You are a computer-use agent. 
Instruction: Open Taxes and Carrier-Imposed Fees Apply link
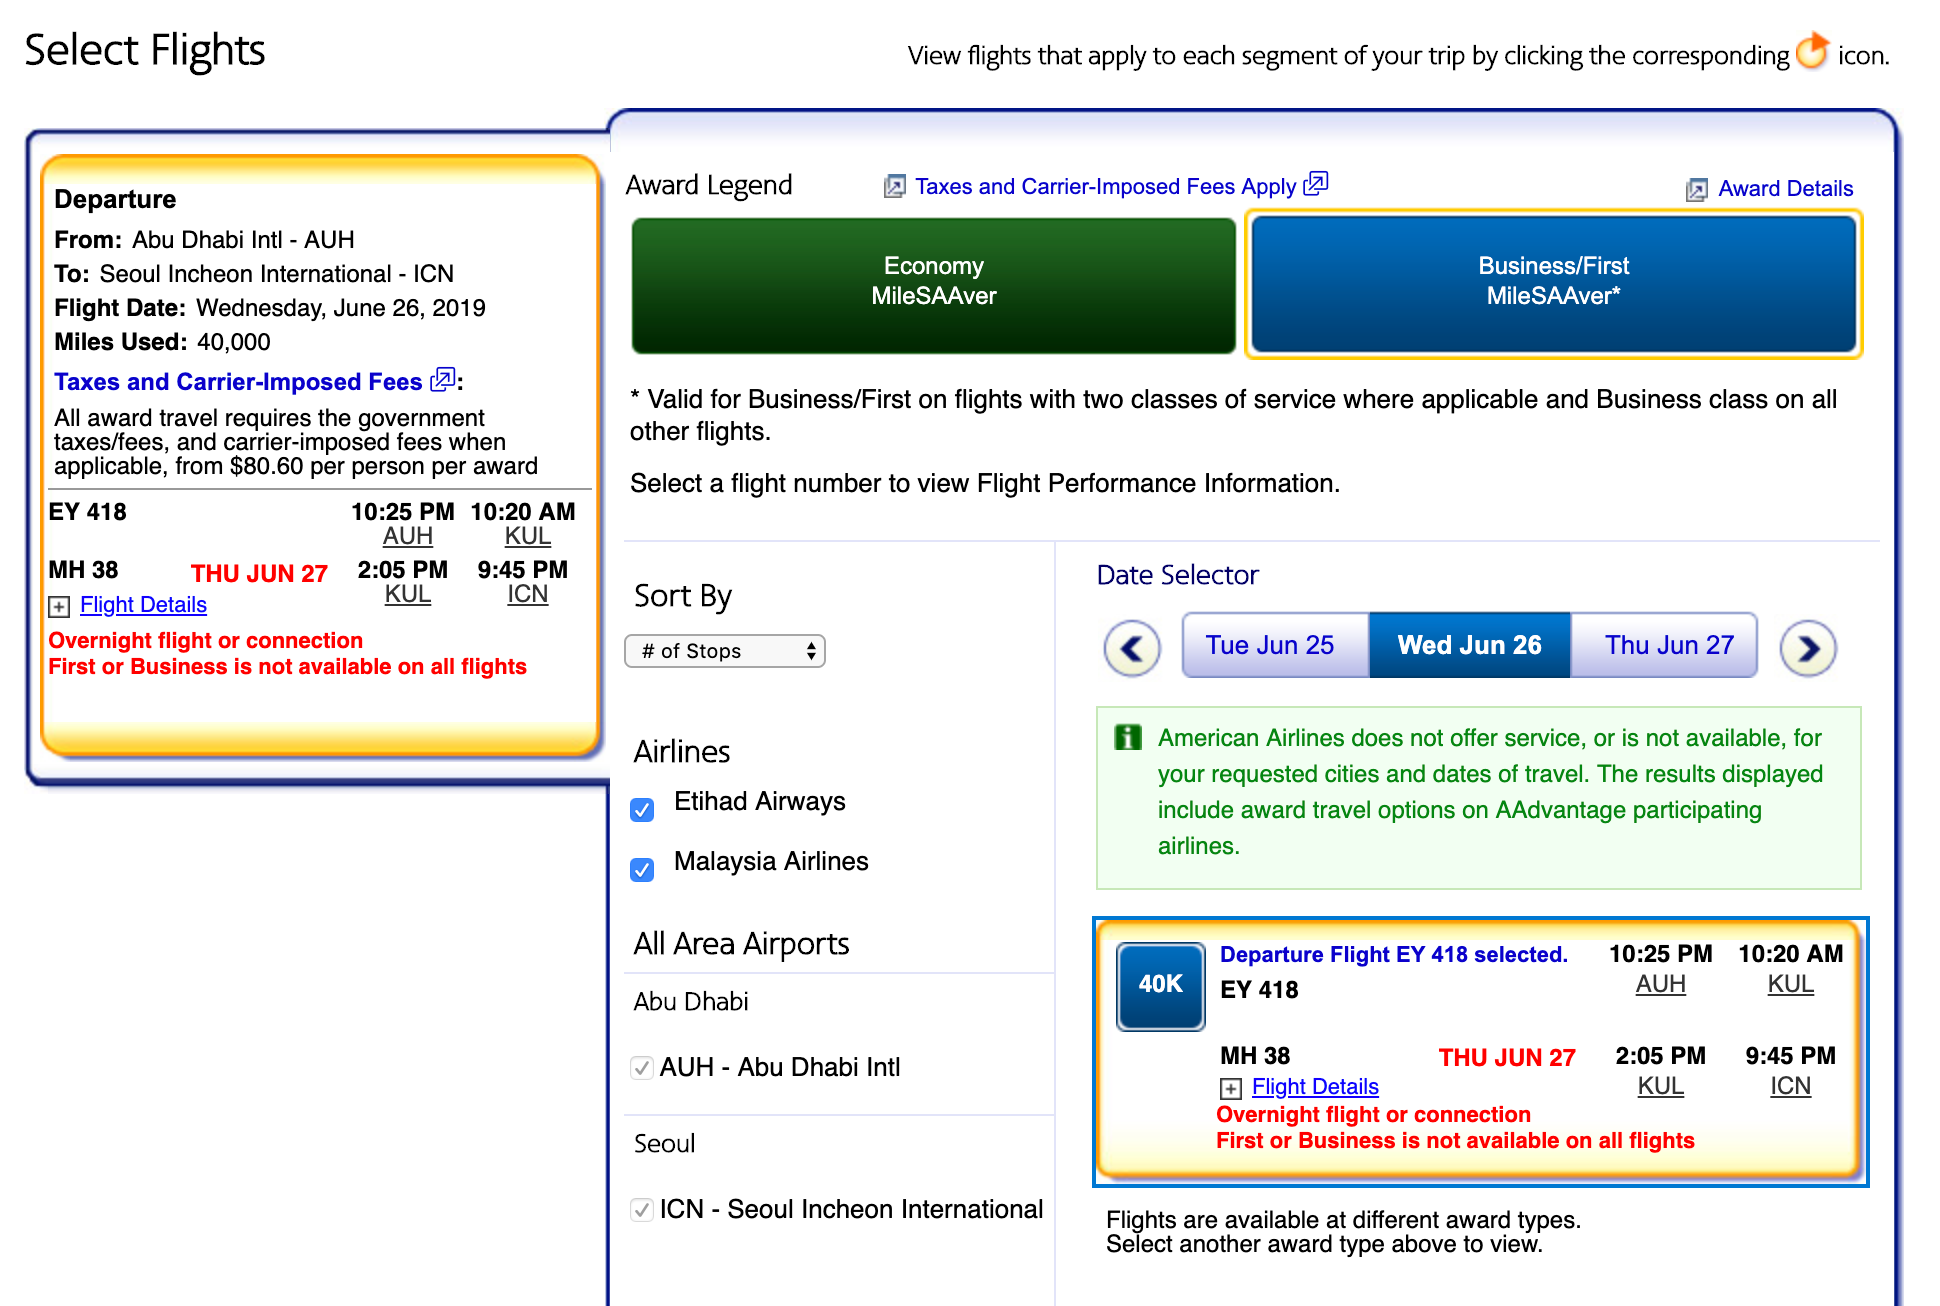pyautogui.click(x=1105, y=187)
